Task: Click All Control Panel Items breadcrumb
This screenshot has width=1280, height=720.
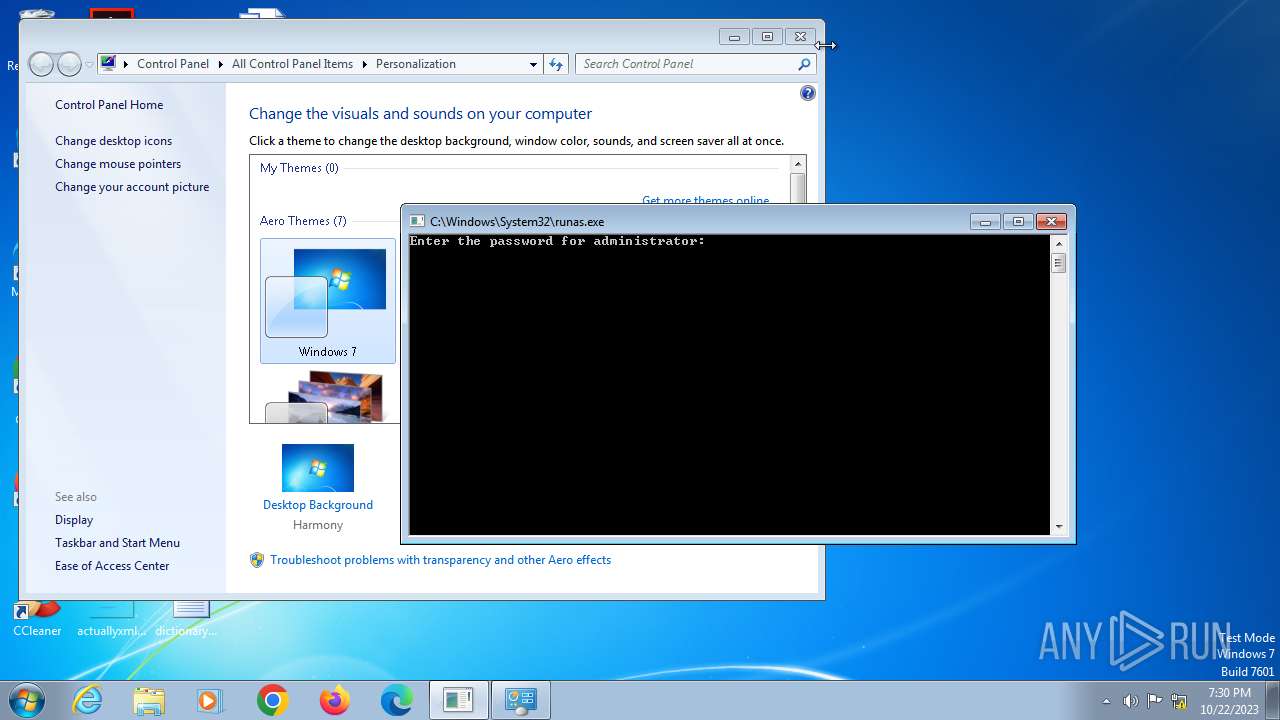Action: point(292,64)
